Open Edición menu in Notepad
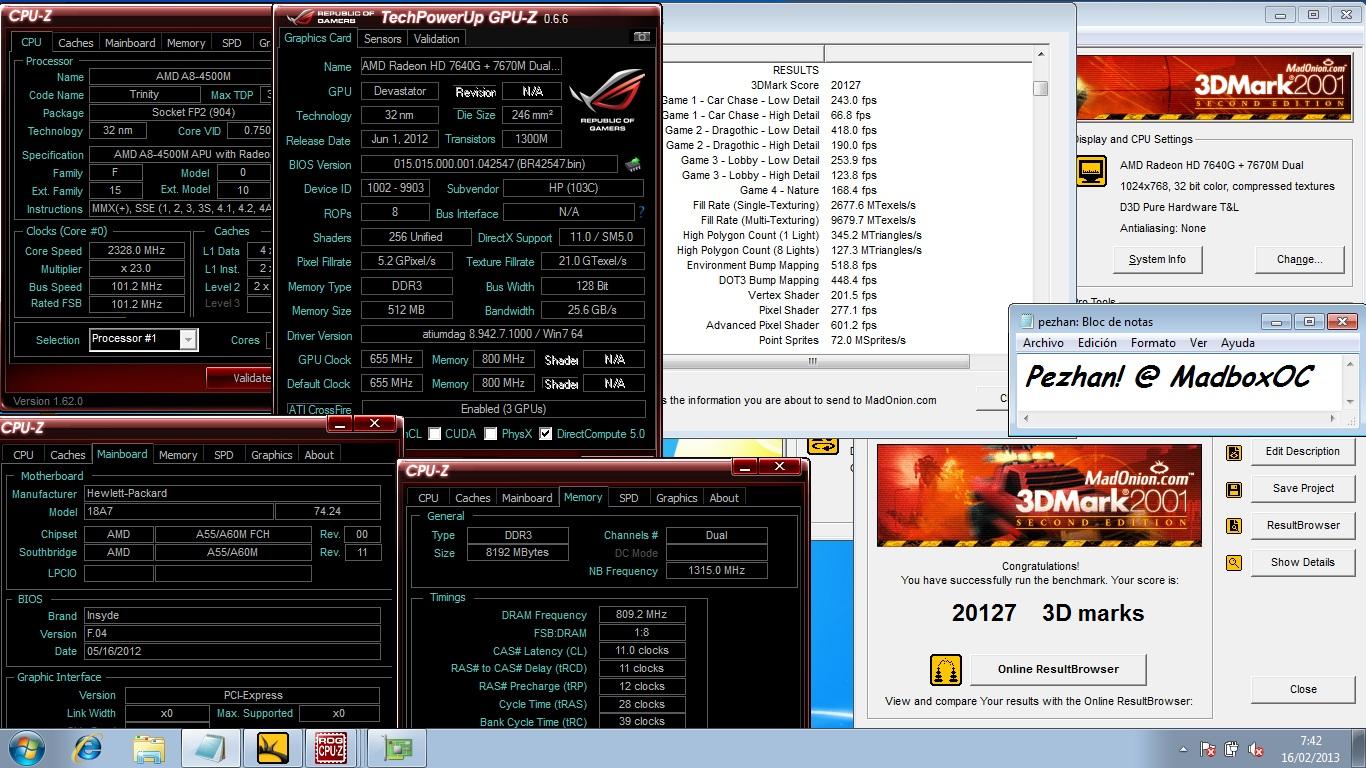This screenshot has width=1366, height=768. (1097, 343)
